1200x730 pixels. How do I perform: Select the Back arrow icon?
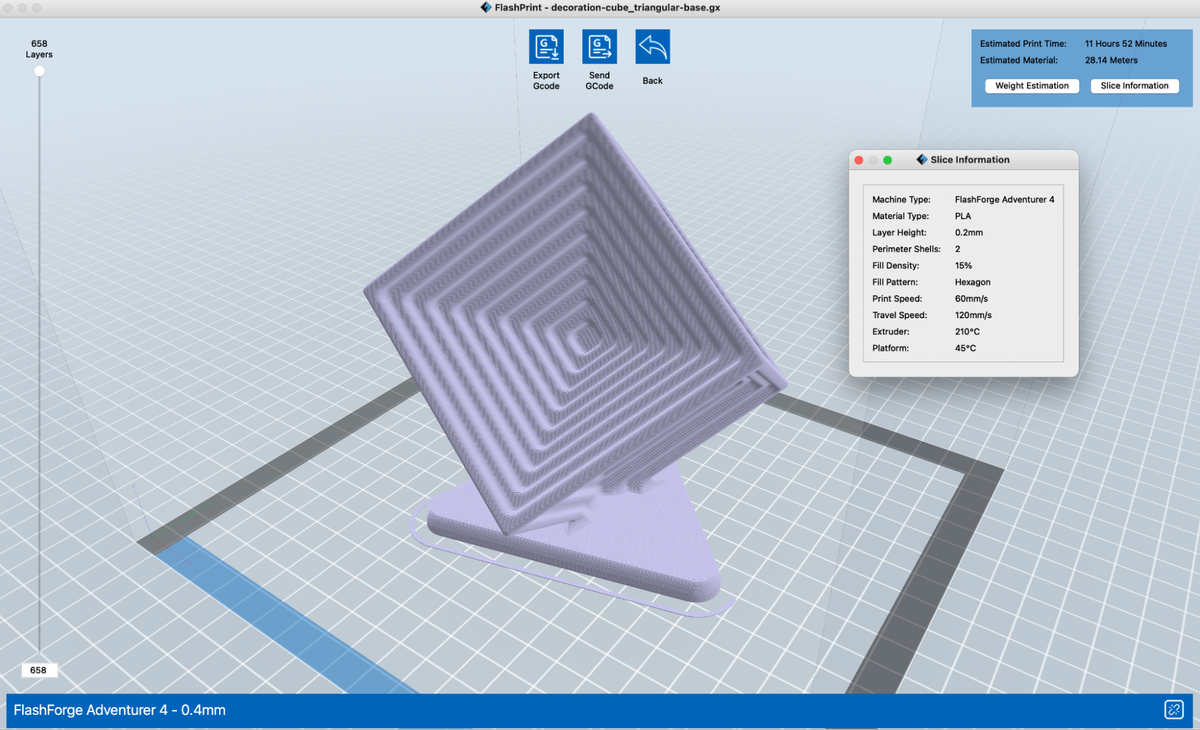pyautogui.click(x=652, y=44)
